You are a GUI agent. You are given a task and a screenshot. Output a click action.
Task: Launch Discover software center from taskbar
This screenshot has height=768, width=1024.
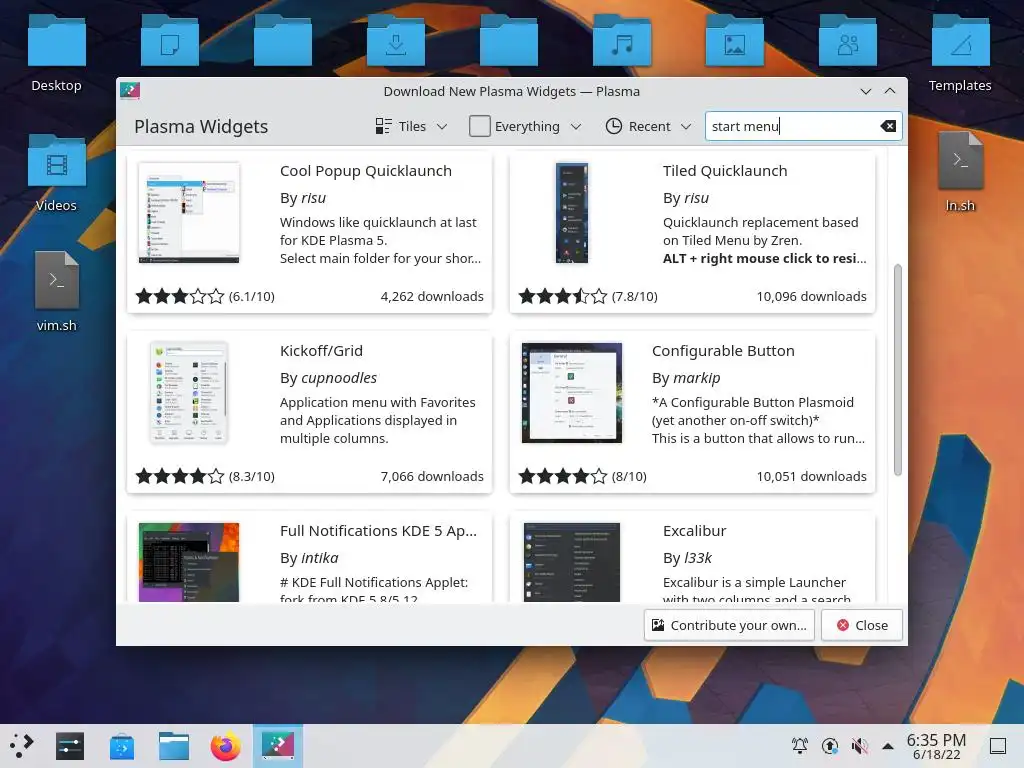tap(121, 746)
